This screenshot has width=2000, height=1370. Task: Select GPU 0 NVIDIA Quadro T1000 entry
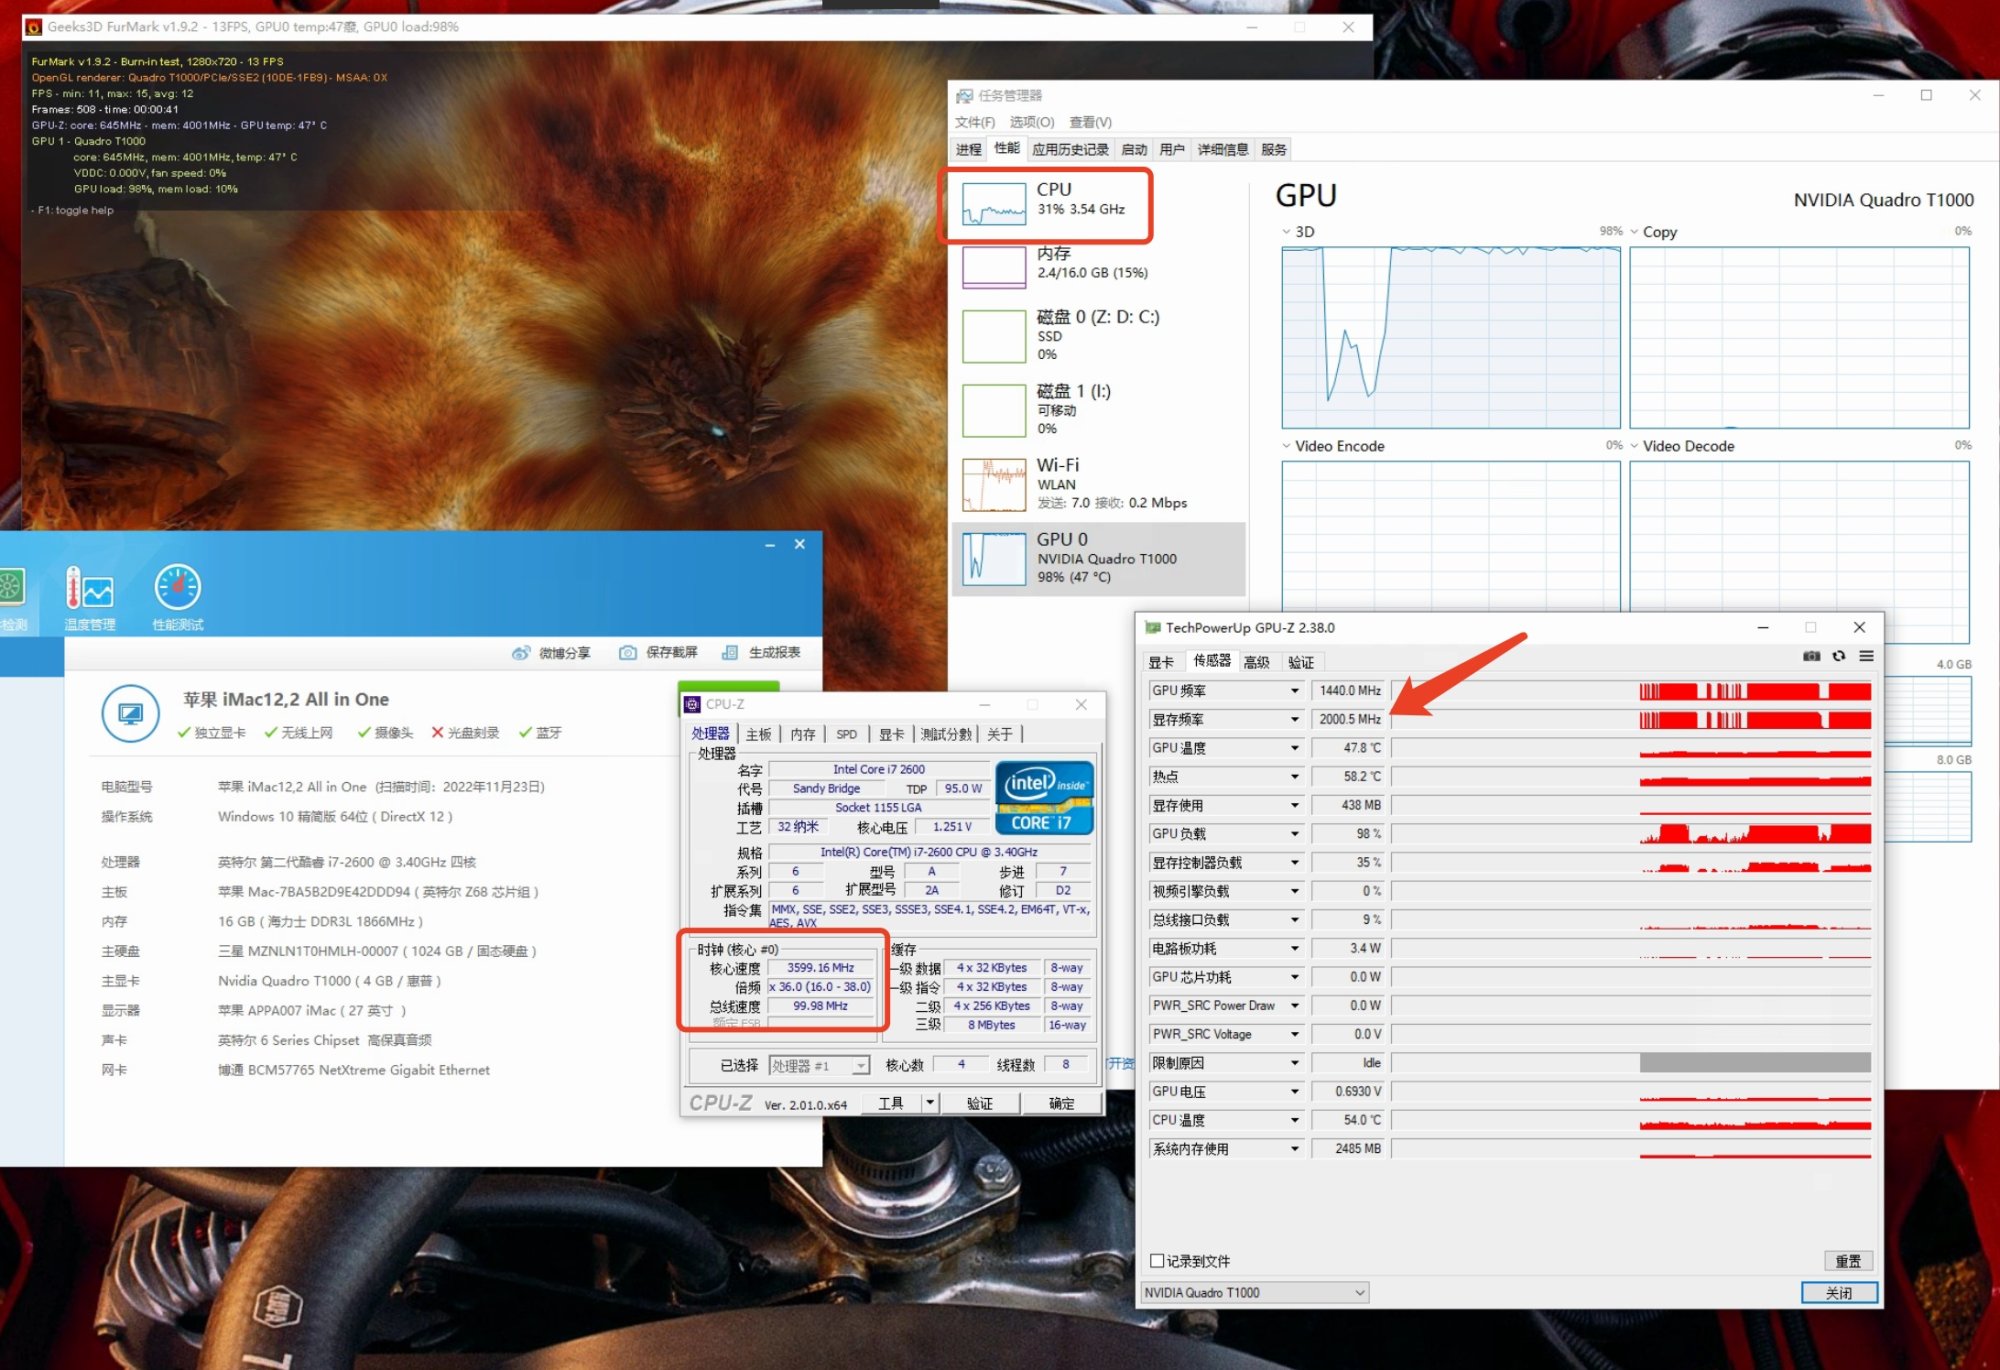tap(1098, 558)
